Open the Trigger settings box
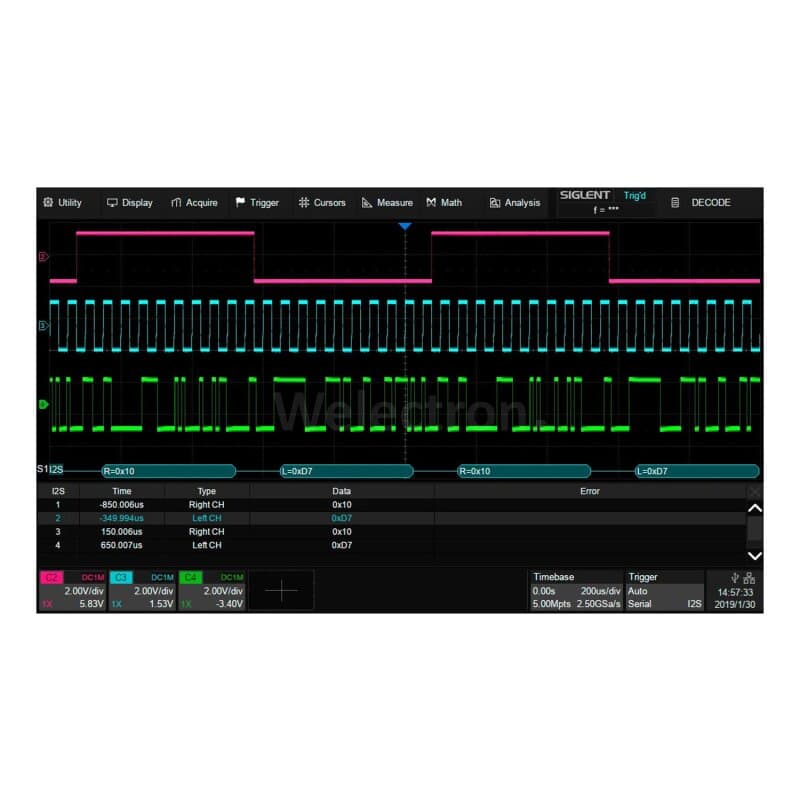The height and width of the screenshot is (800, 800). (x=665, y=590)
